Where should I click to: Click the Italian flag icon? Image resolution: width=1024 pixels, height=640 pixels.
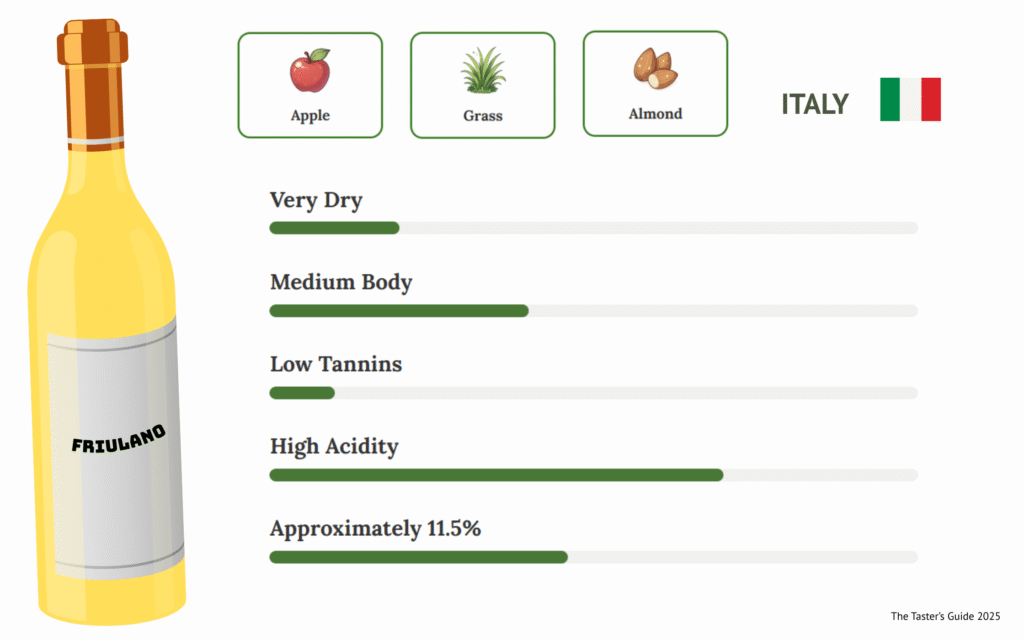point(910,99)
